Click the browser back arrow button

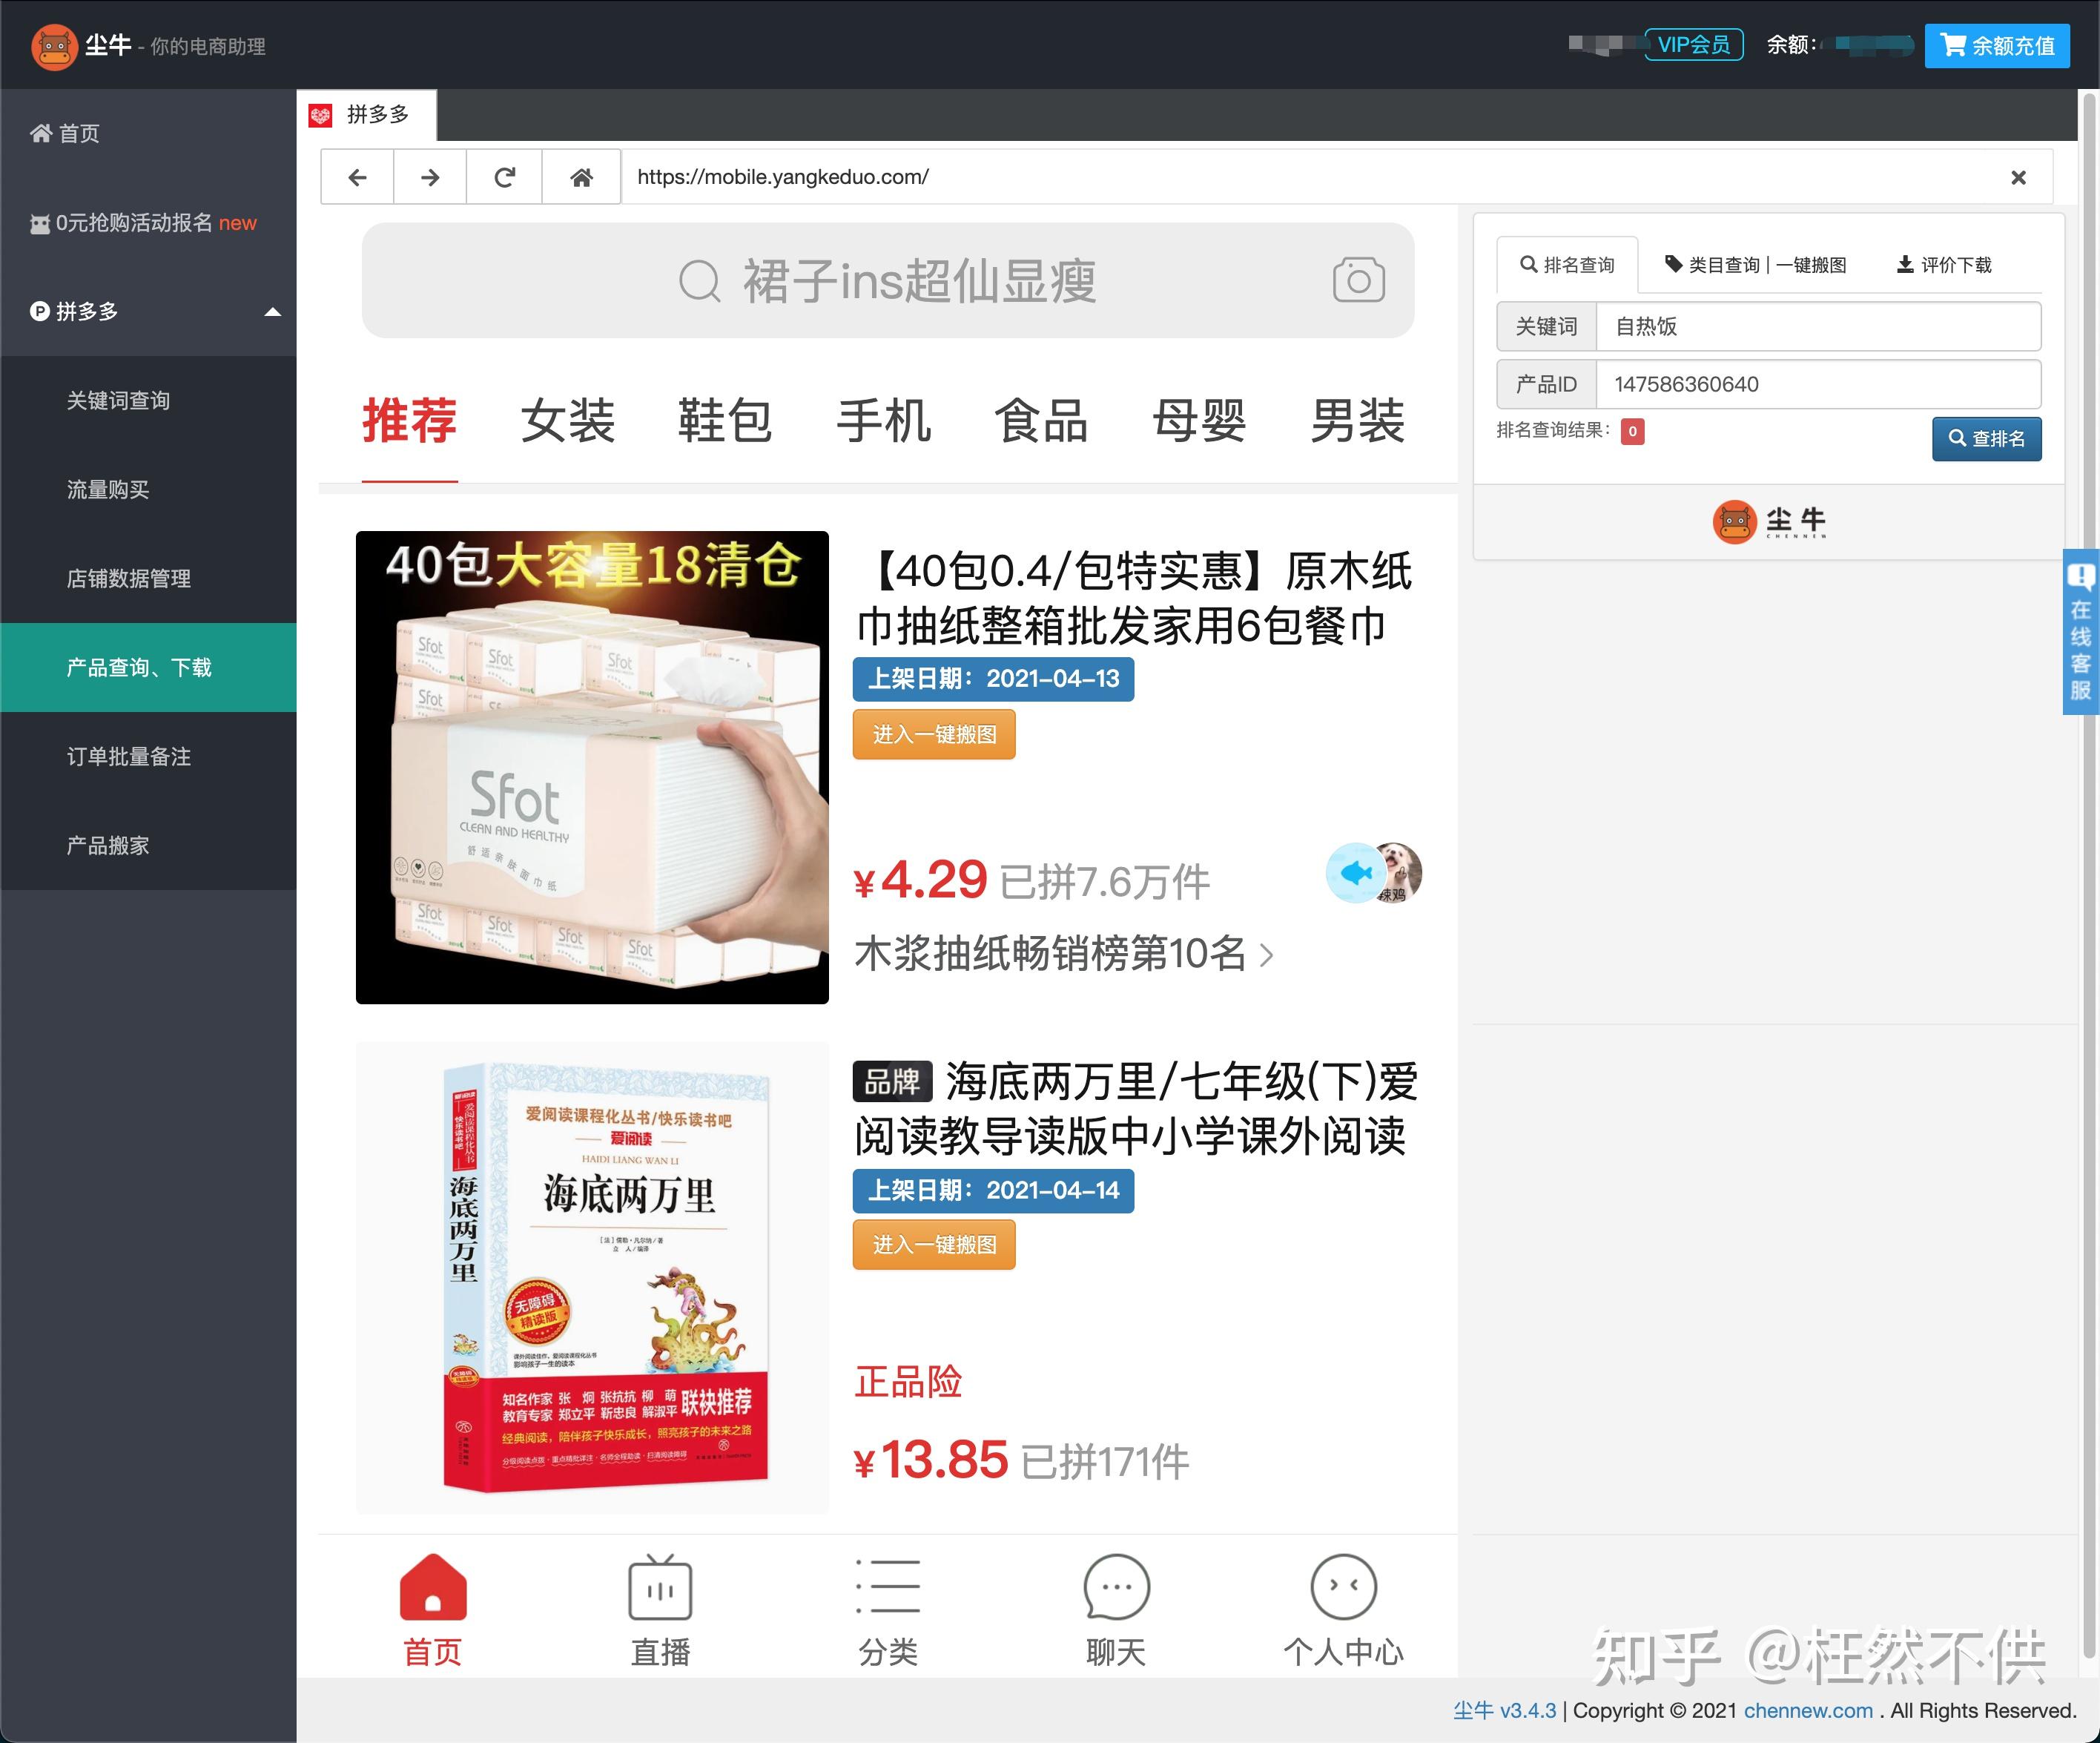pos(357,177)
